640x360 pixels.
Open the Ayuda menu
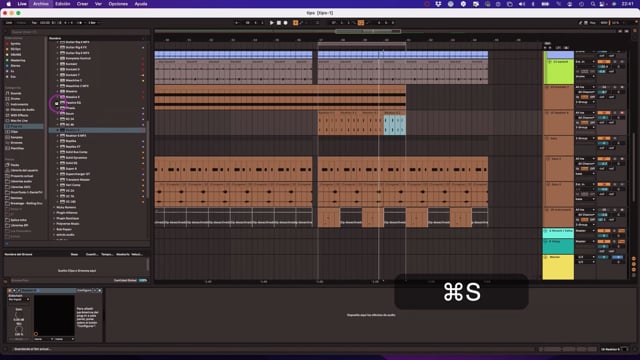click(141, 4)
